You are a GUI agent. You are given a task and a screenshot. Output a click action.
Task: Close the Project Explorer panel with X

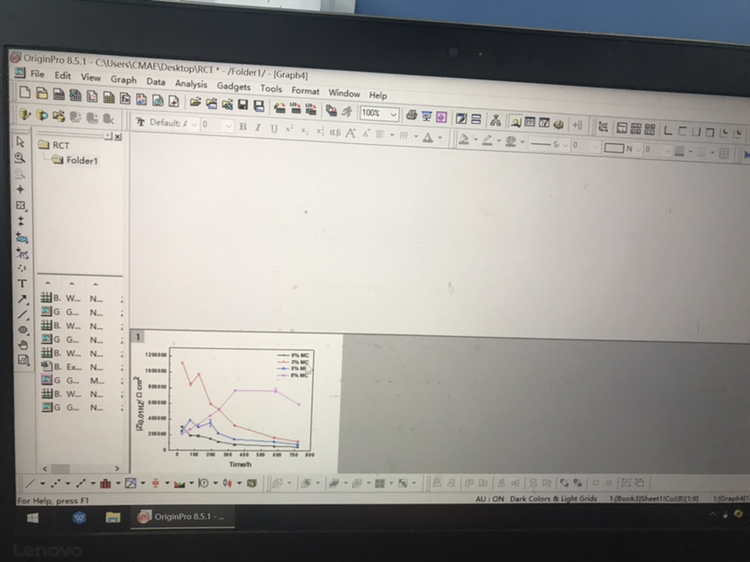pyautogui.click(x=118, y=137)
